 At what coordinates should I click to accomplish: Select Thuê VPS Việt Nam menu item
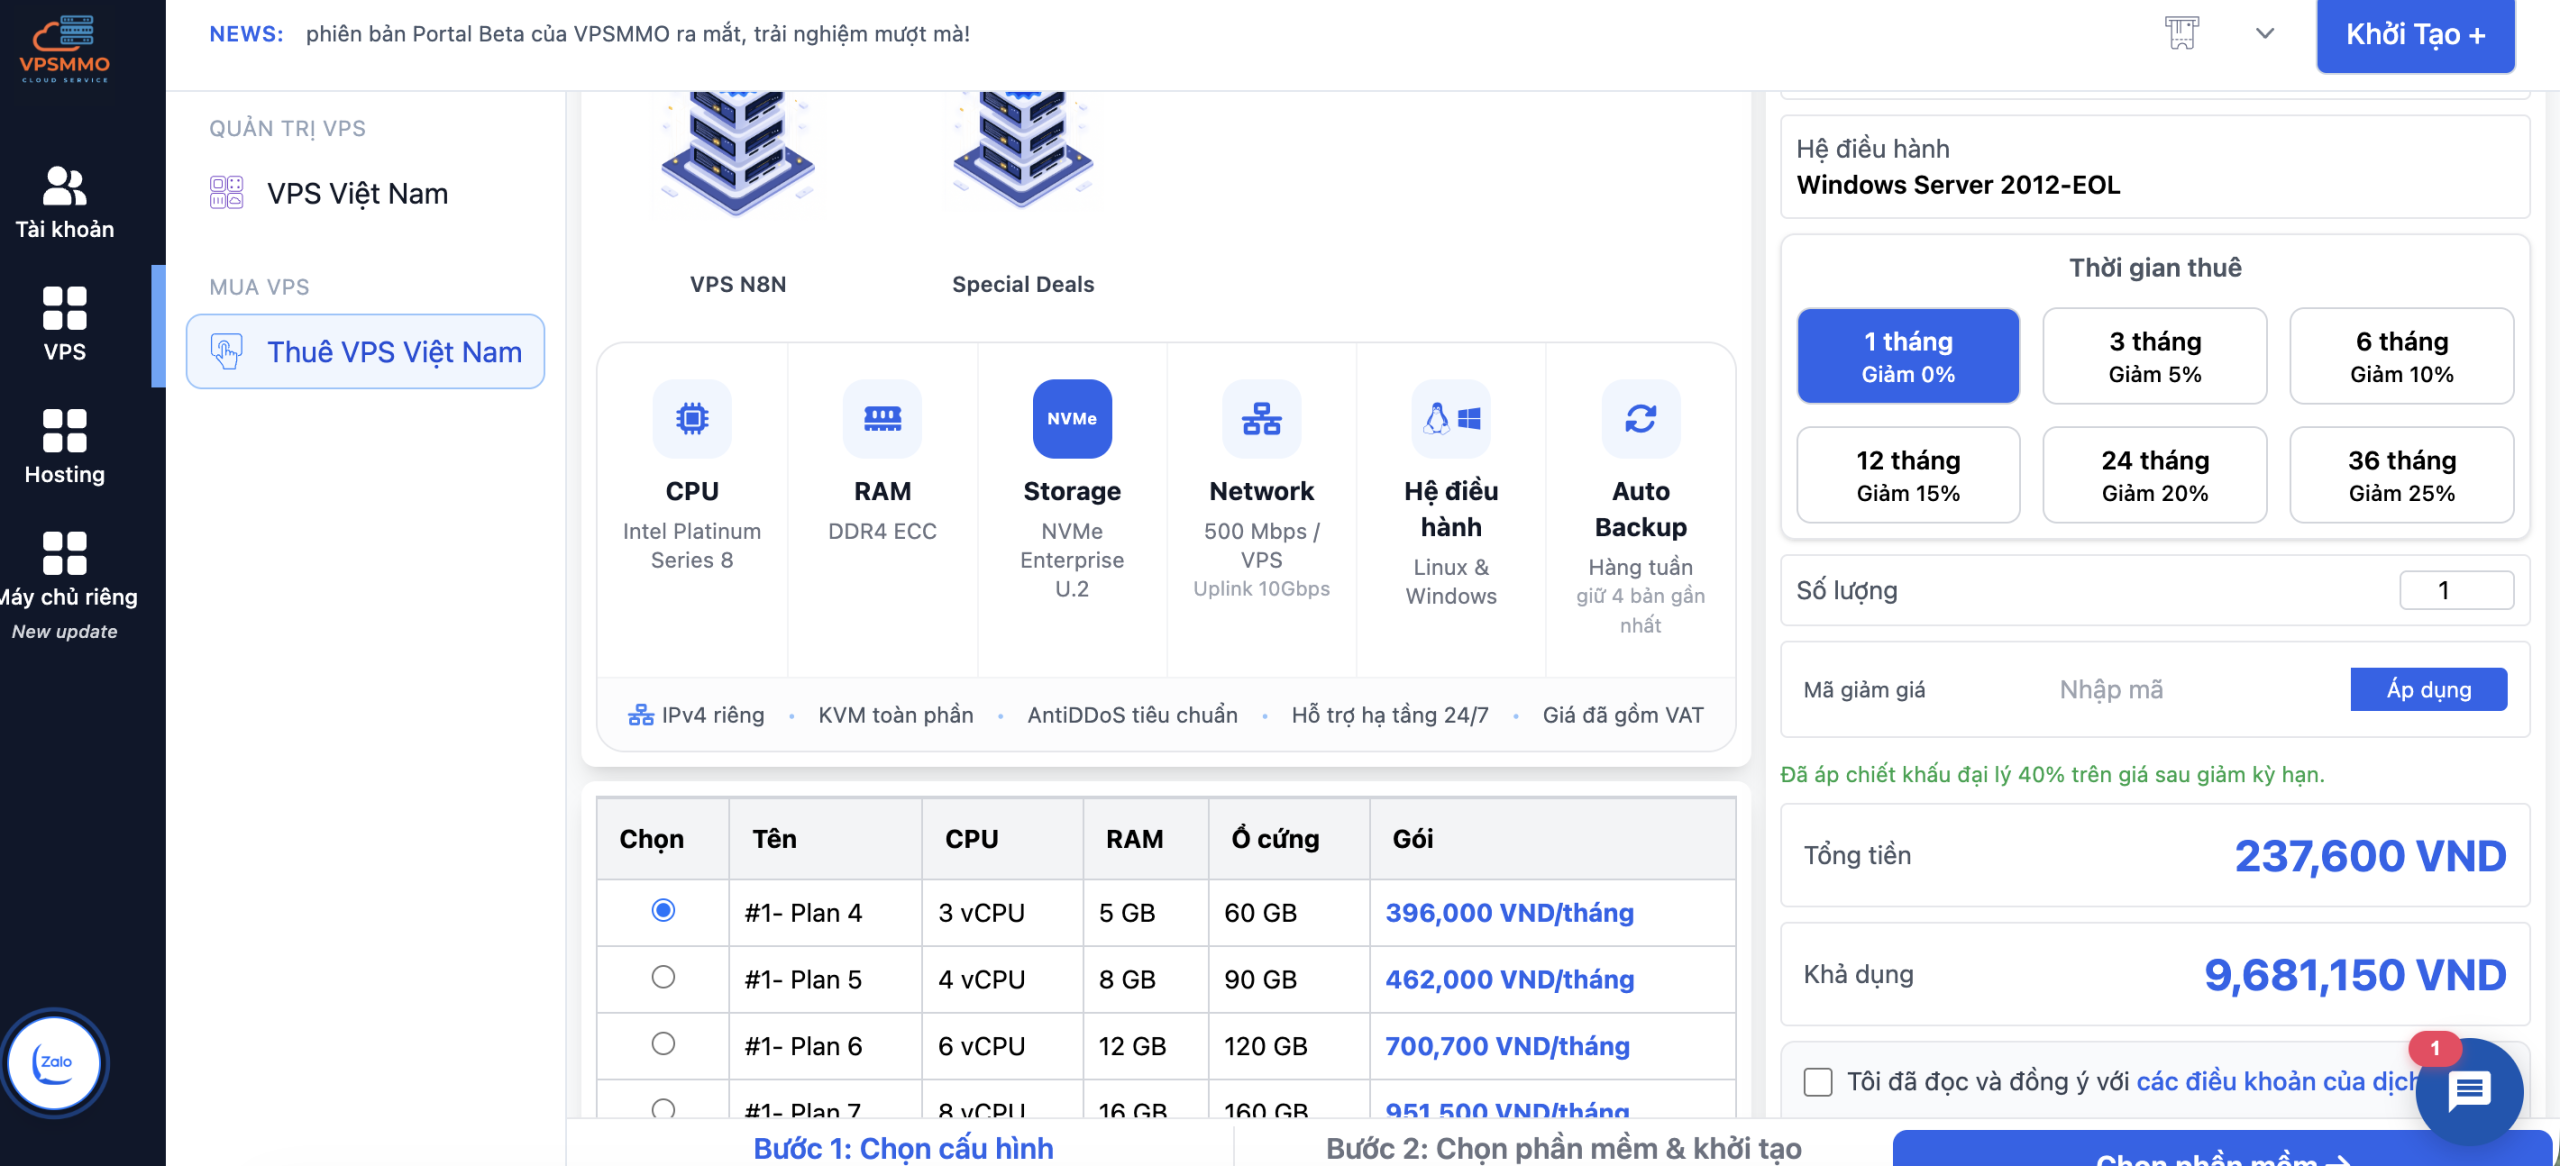pyautogui.click(x=366, y=352)
